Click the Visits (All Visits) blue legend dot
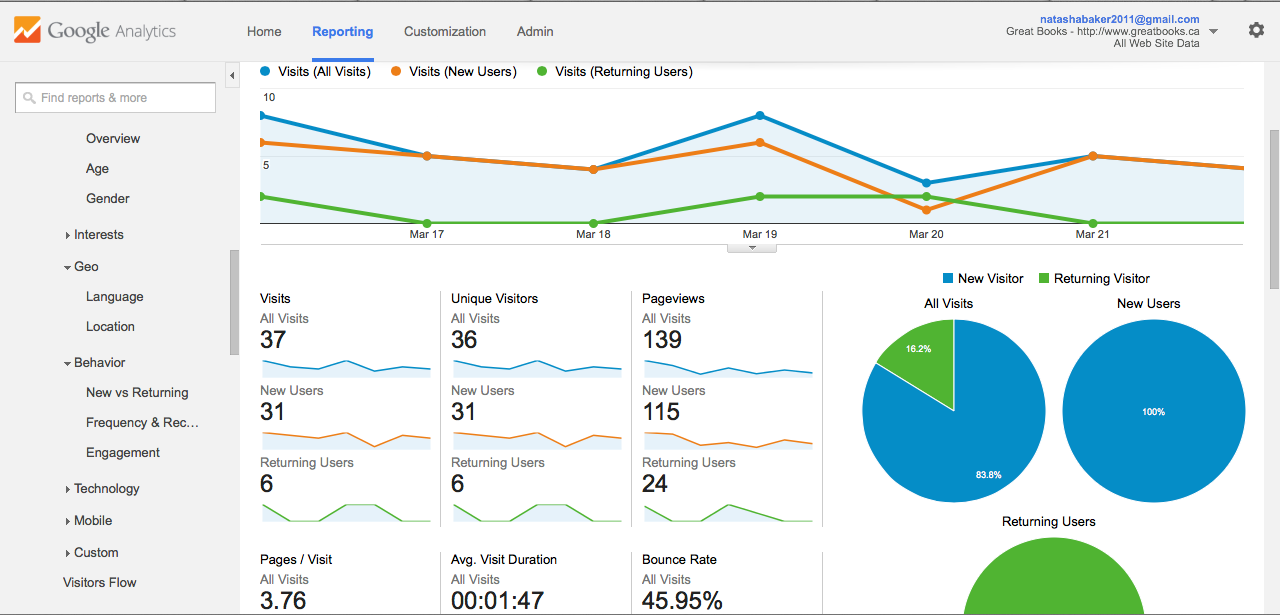 265,71
